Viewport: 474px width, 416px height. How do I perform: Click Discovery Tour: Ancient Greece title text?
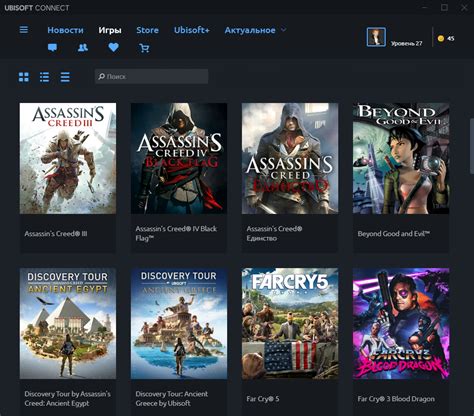tap(172, 398)
